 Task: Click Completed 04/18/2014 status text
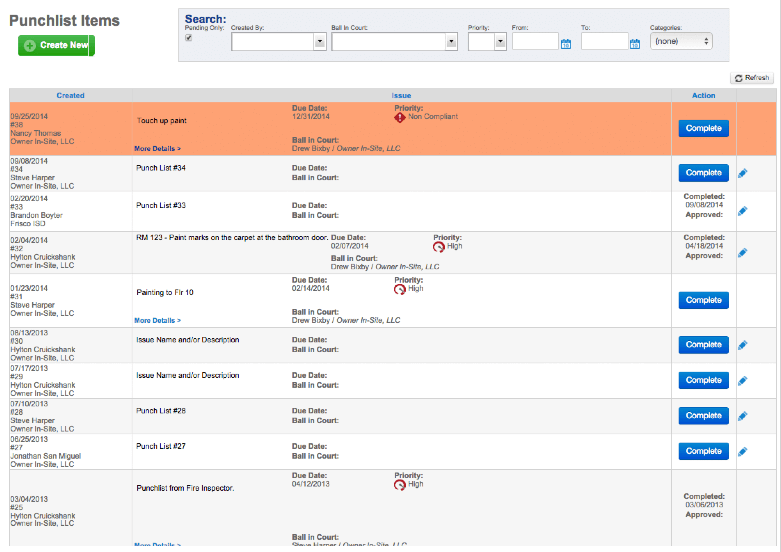[704, 242]
